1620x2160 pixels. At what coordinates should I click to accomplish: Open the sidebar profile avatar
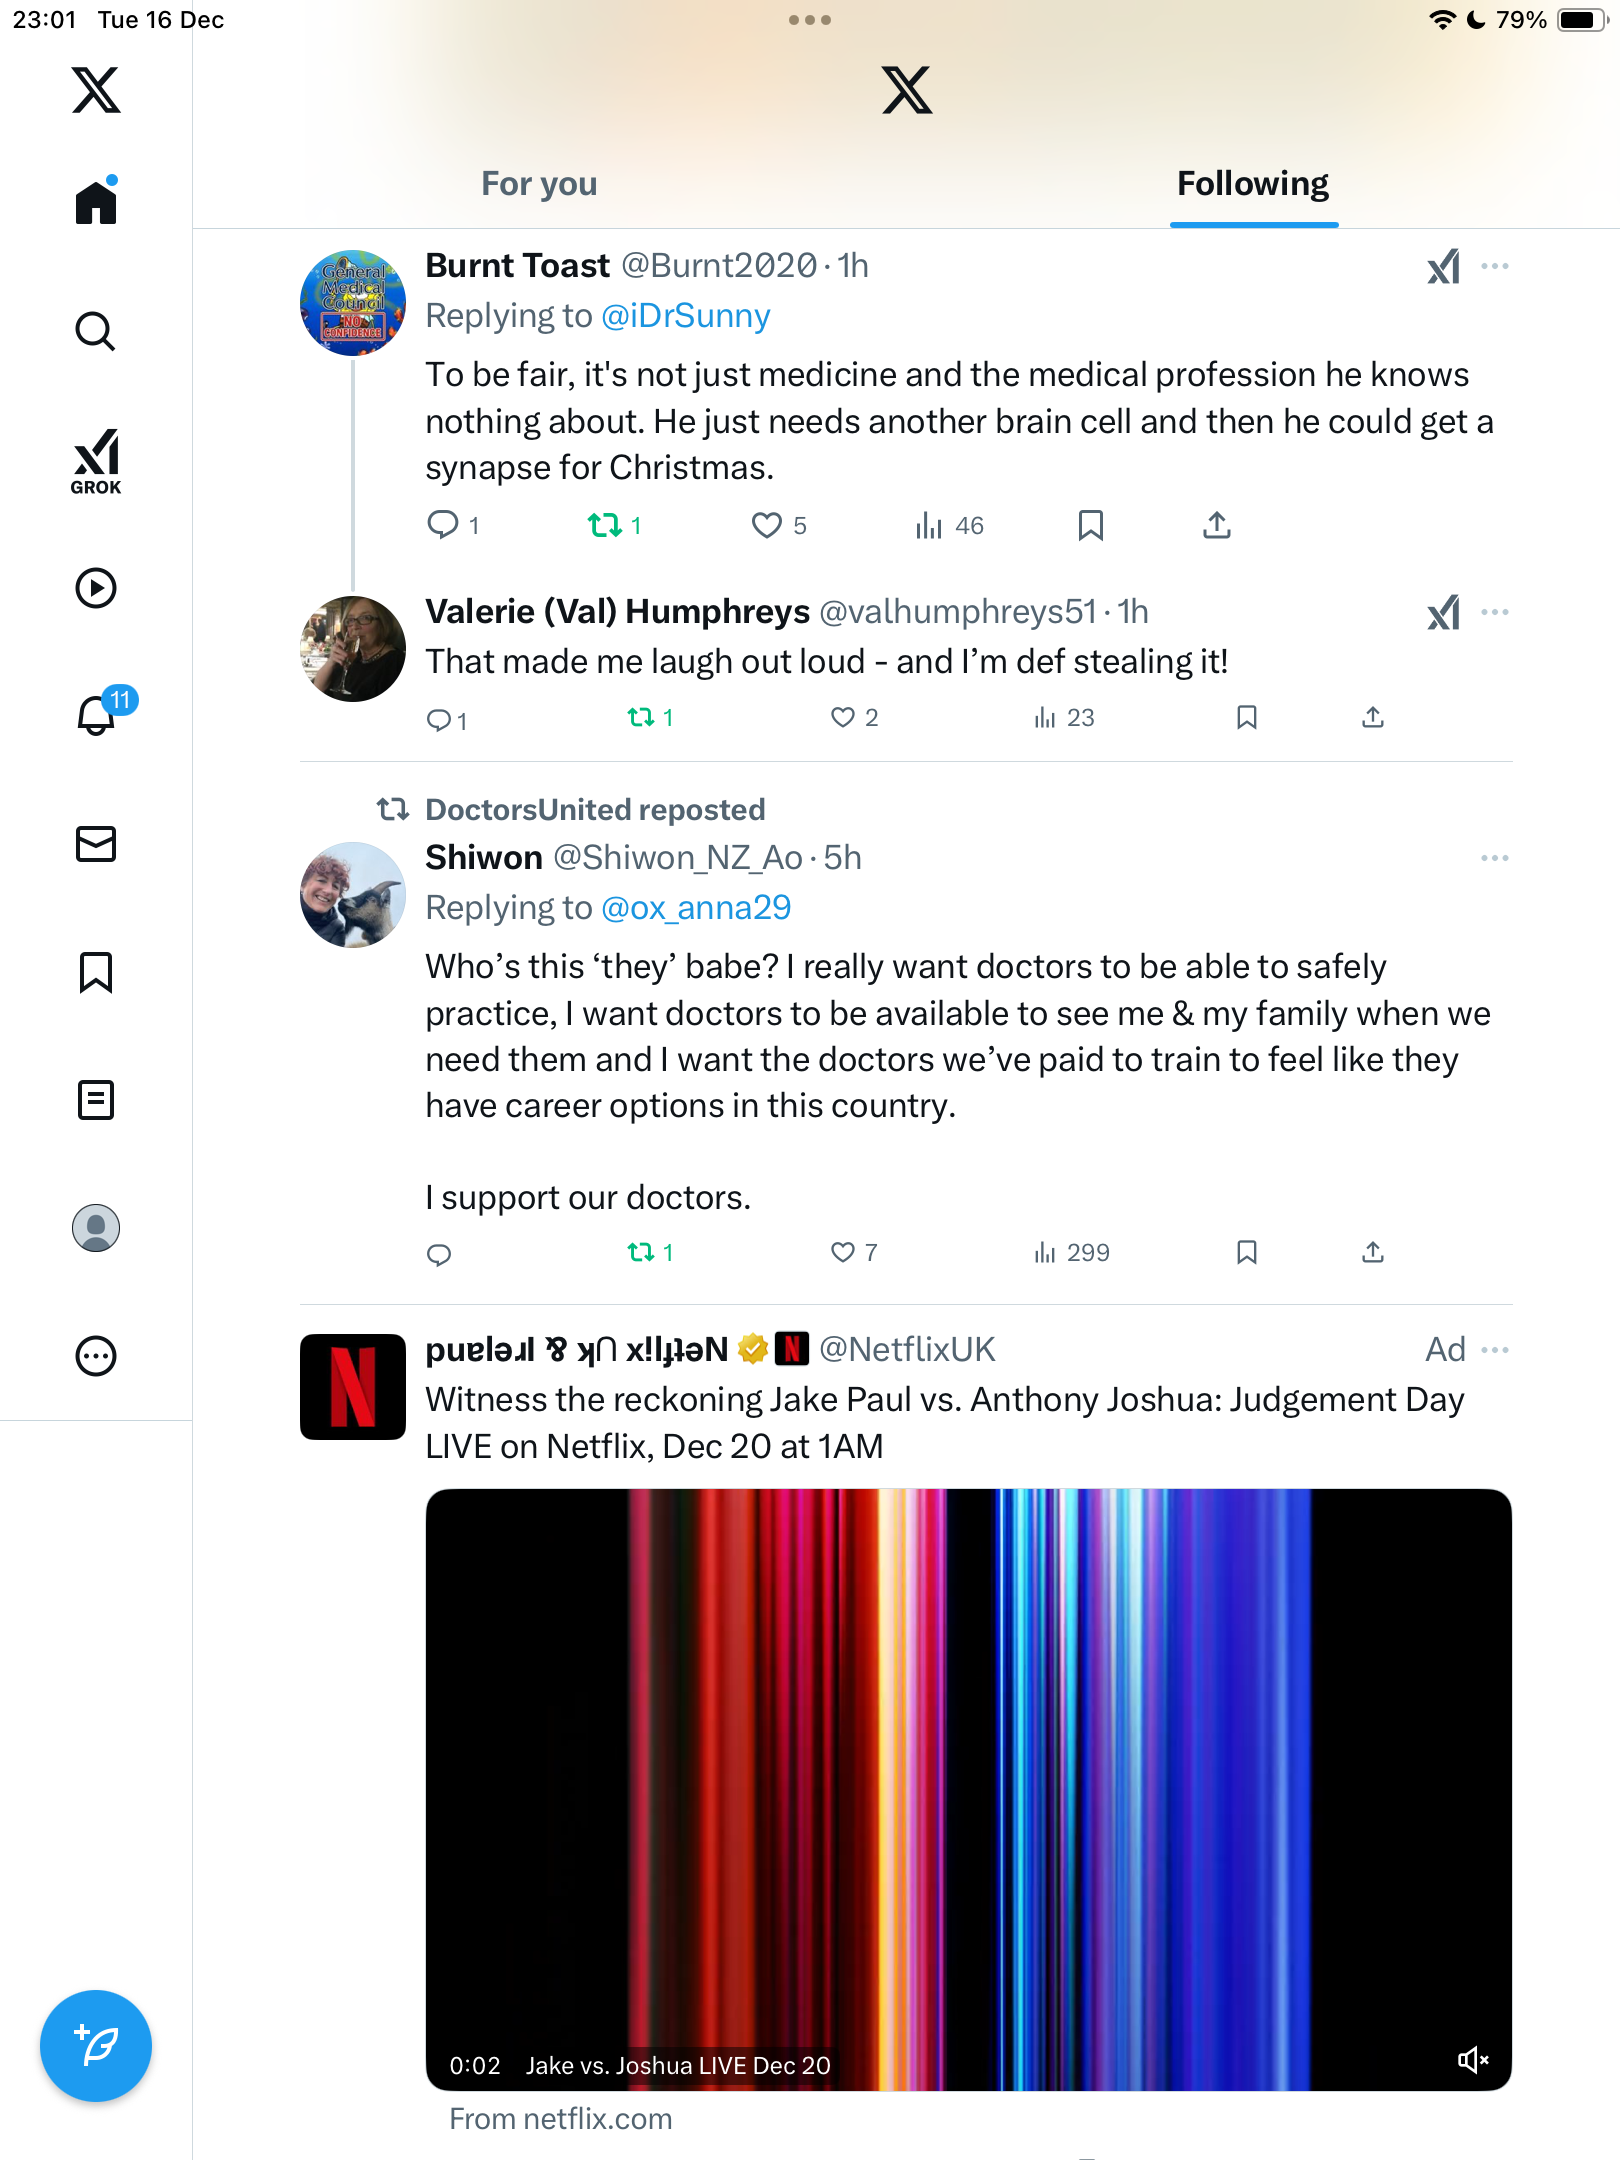[96, 1228]
